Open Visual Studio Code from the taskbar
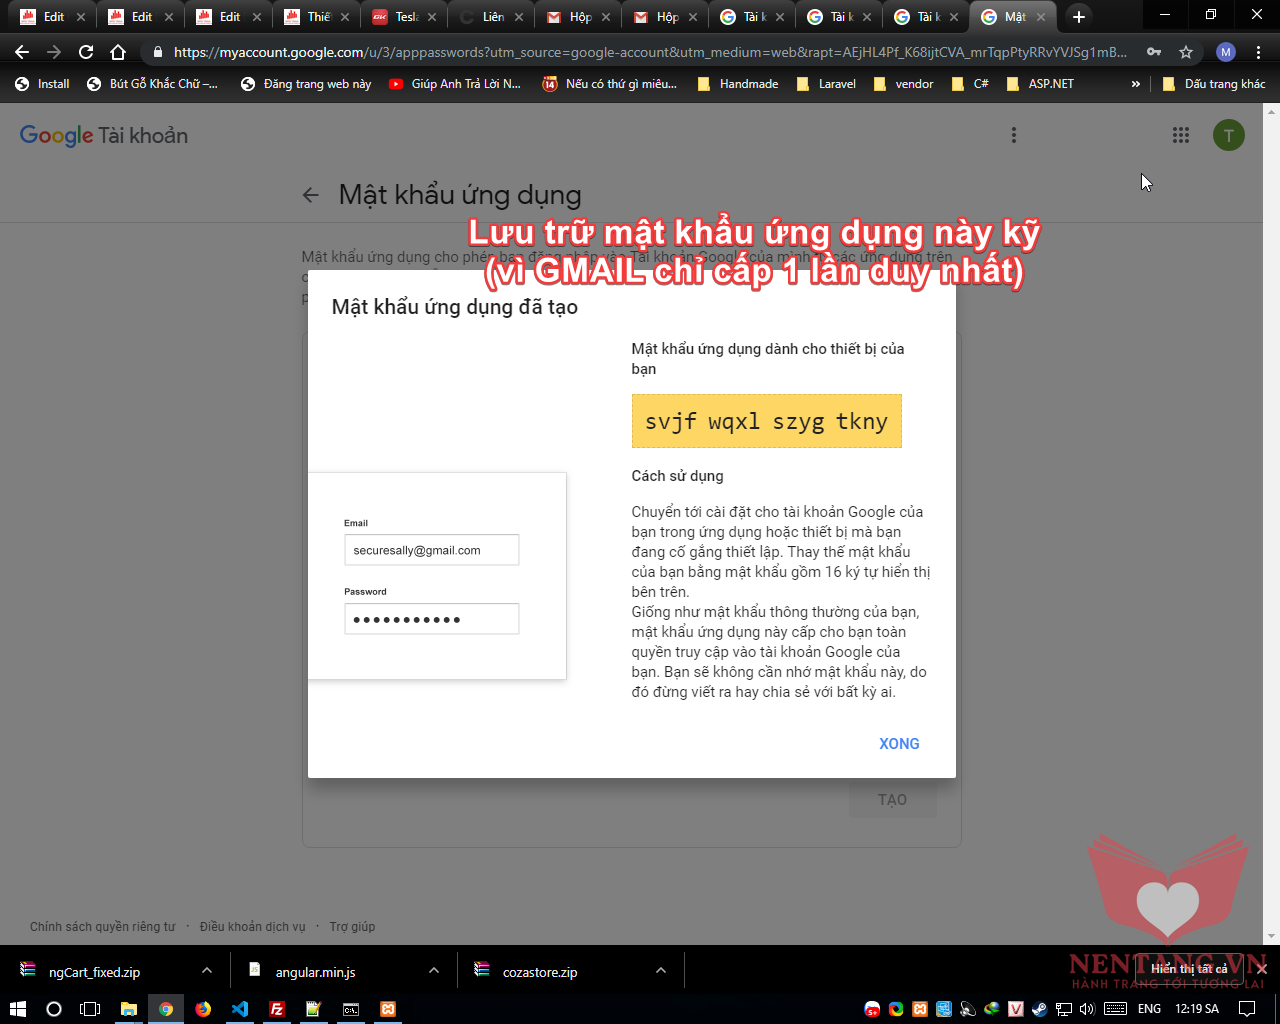 coord(240,1009)
